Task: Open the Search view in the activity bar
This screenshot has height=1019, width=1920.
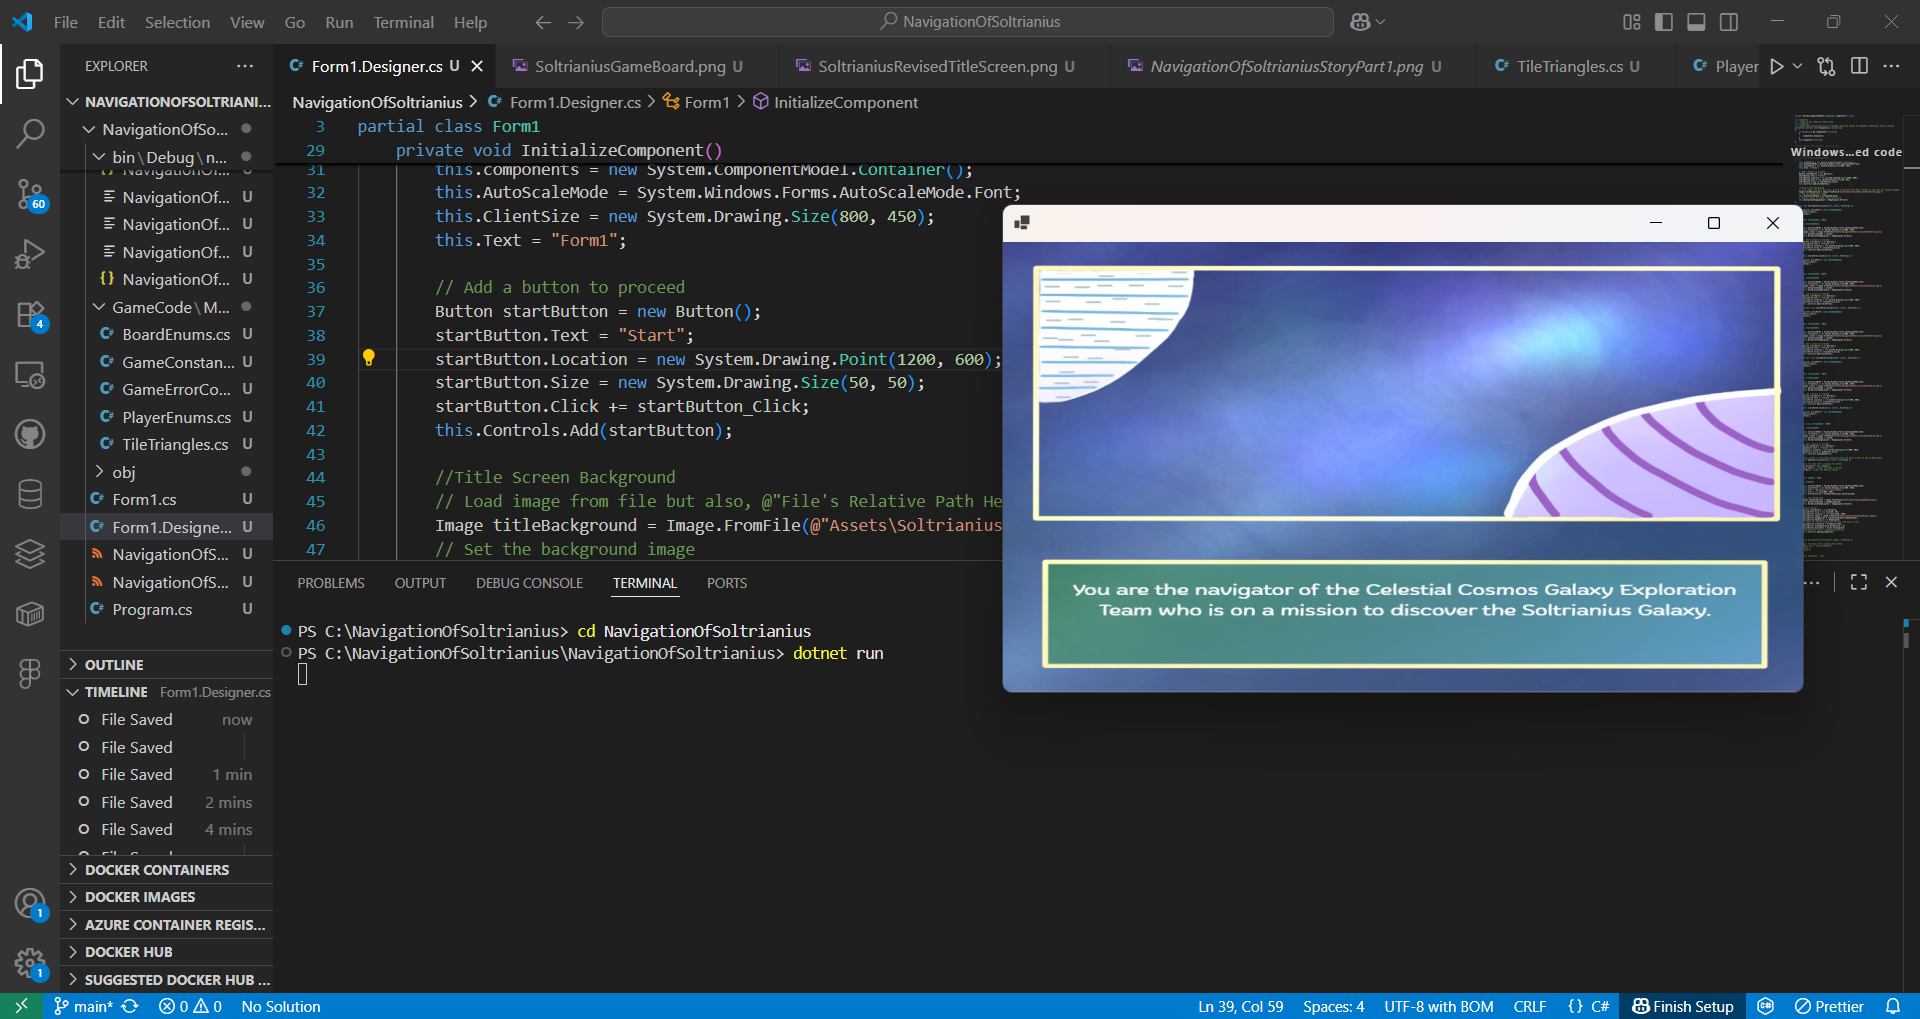Action: (x=31, y=133)
